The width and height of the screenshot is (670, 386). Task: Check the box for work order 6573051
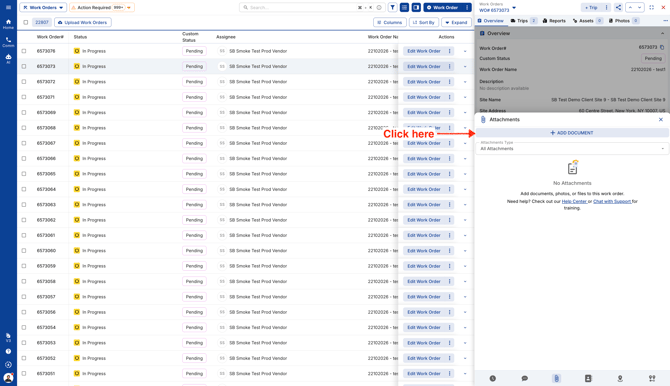click(x=24, y=374)
